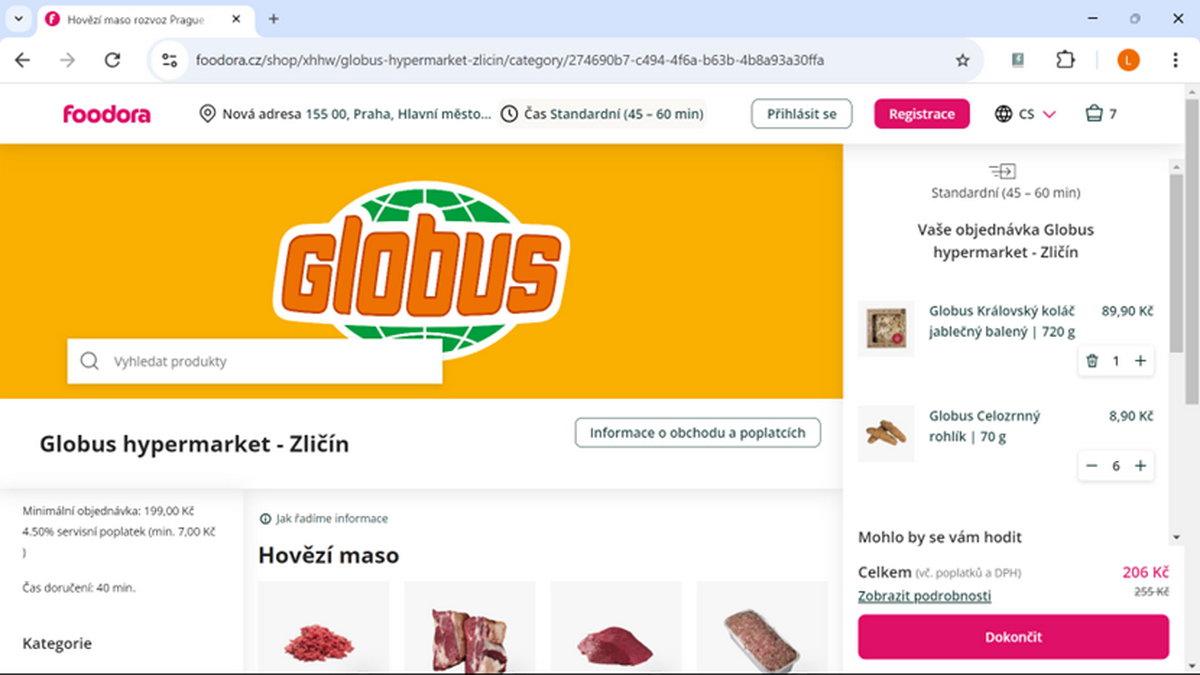
Task: Increase Celozrnný rohlík quantity with plus
Action: point(1140,466)
